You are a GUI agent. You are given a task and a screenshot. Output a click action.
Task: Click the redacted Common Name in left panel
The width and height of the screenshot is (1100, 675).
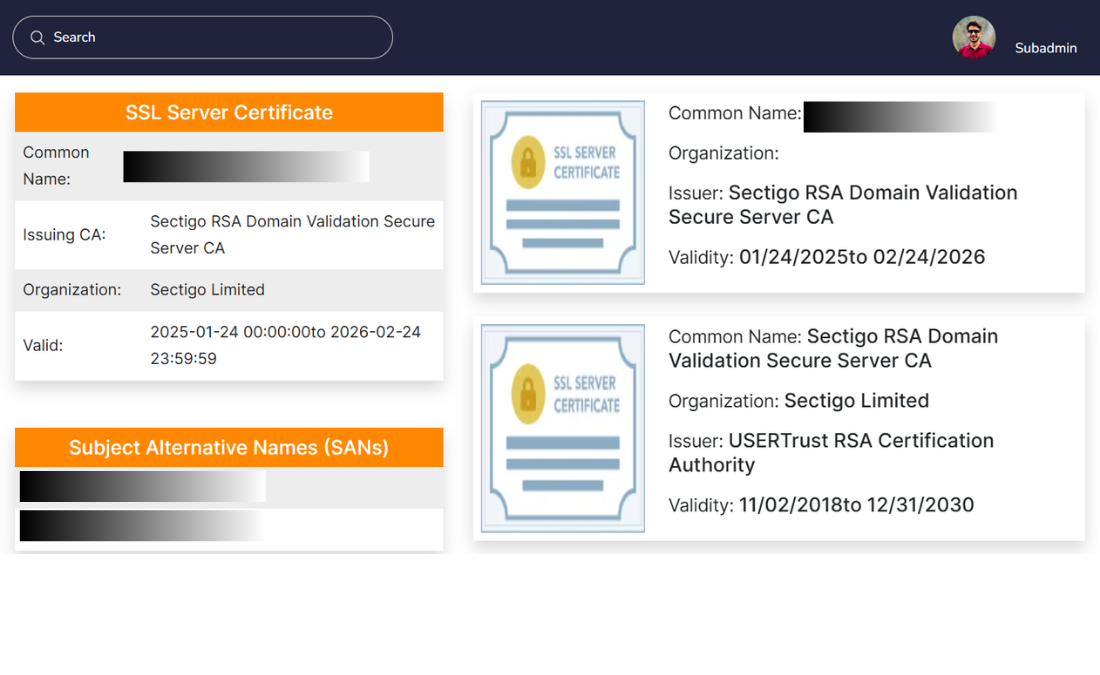(x=246, y=166)
